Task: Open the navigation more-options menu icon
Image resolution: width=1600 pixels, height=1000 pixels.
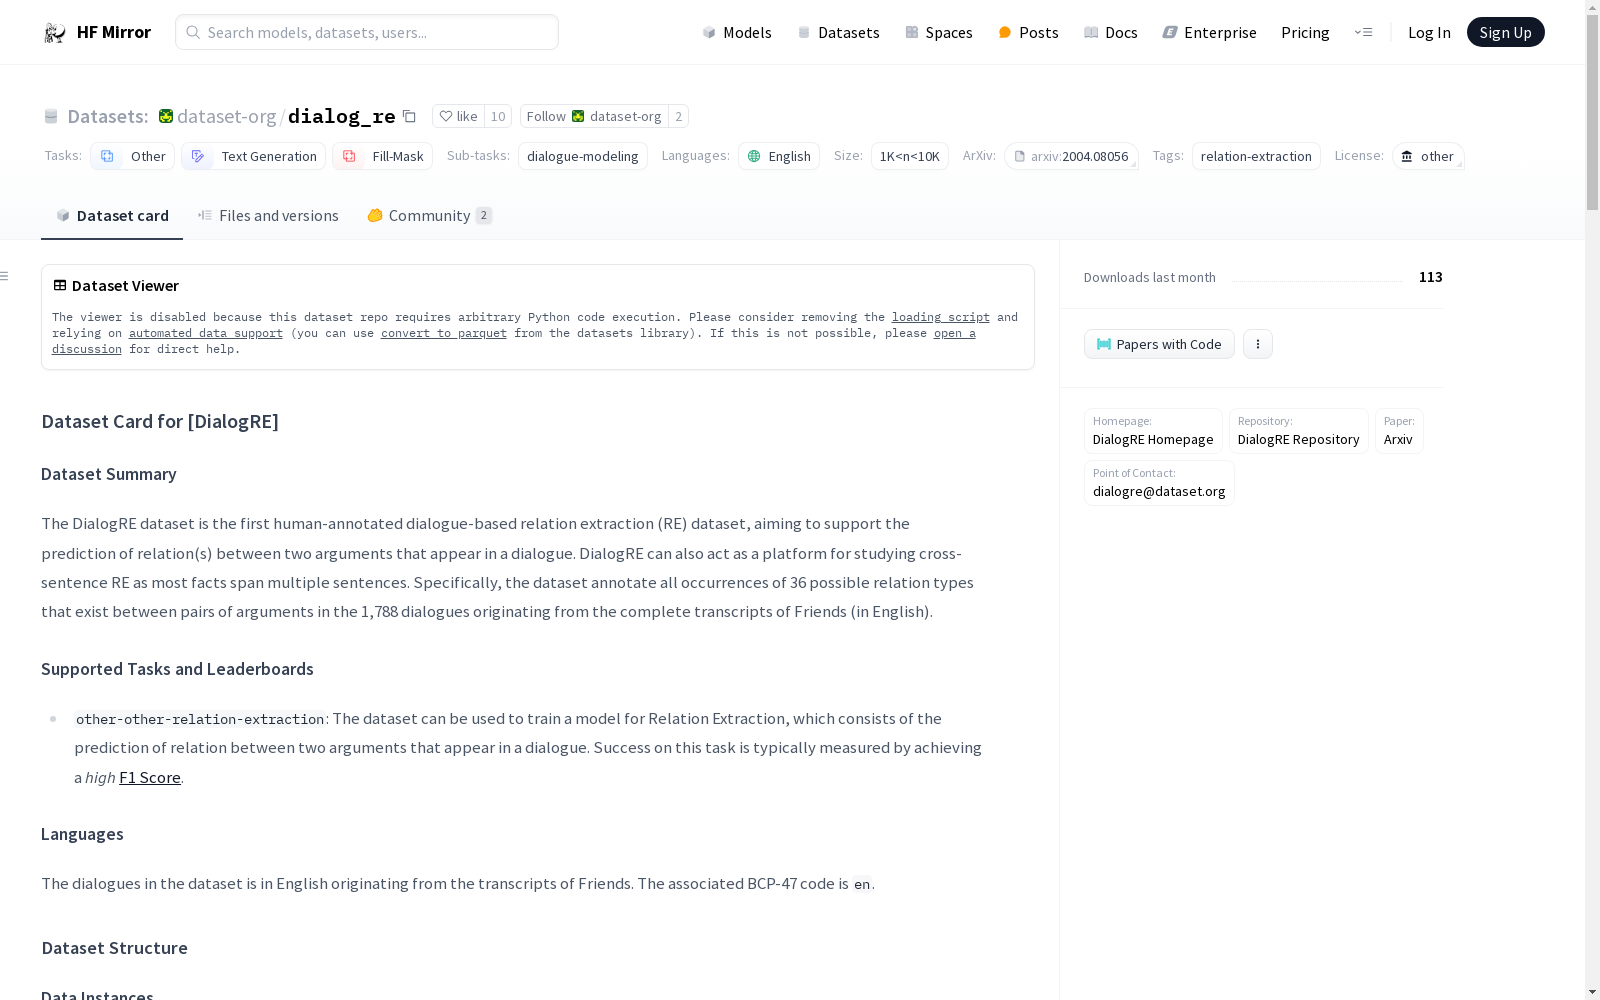Action: [x=1363, y=32]
